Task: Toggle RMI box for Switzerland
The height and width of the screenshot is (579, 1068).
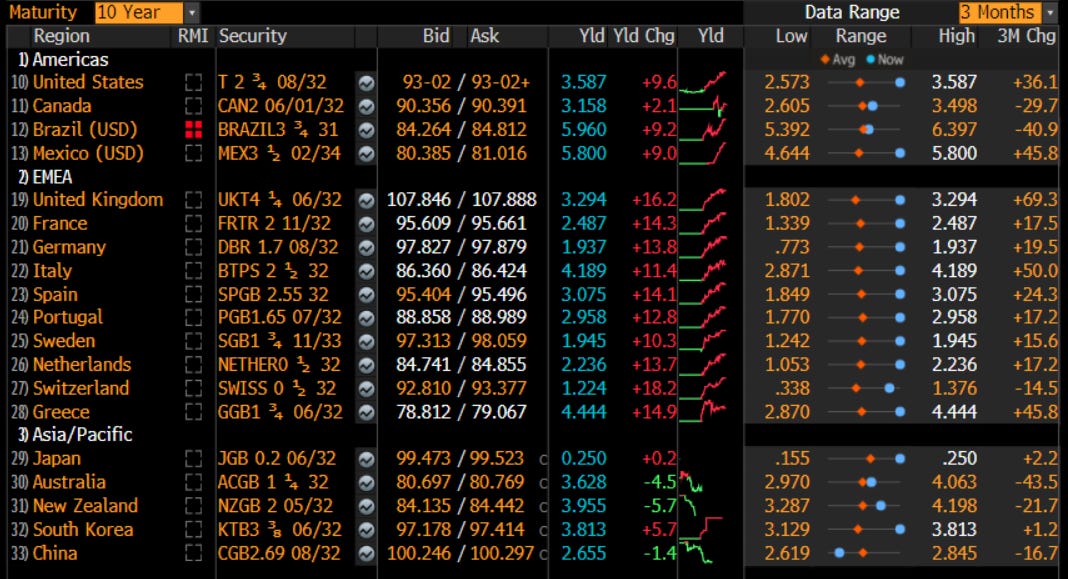Action: point(193,388)
